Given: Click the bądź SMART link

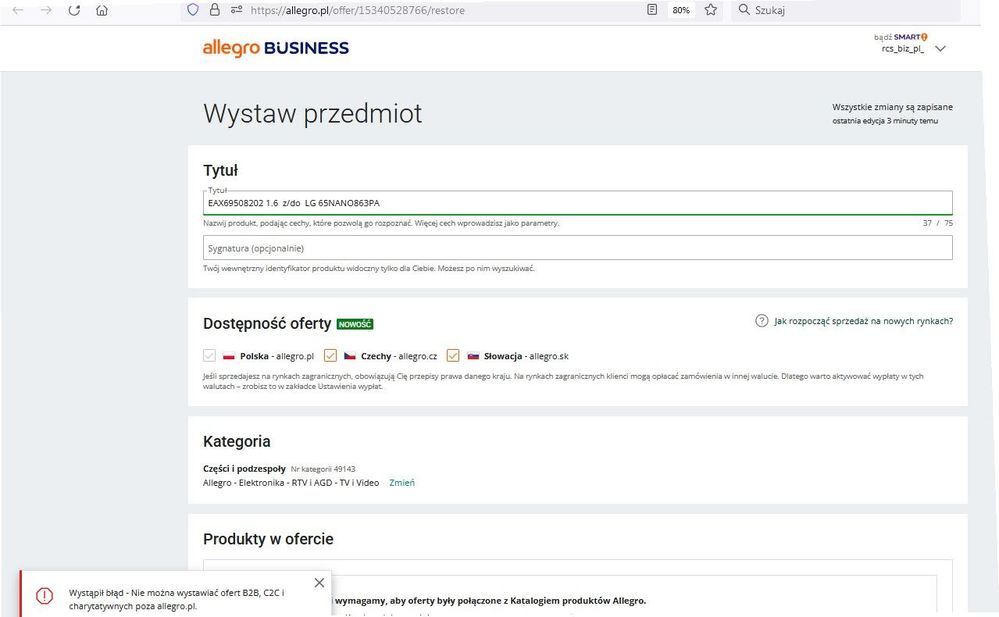Looking at the screenshot, I should point(900,37).
